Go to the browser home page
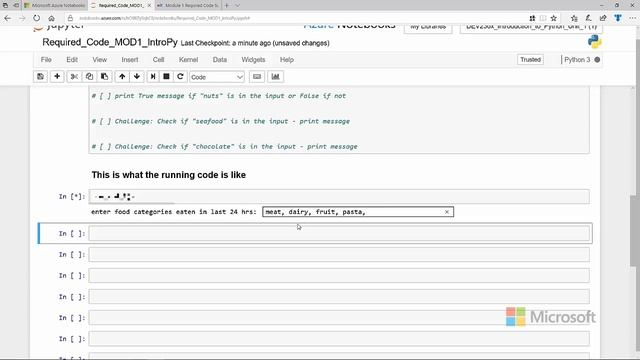This screenshot has width=640, height=360. tap(51, 18)
